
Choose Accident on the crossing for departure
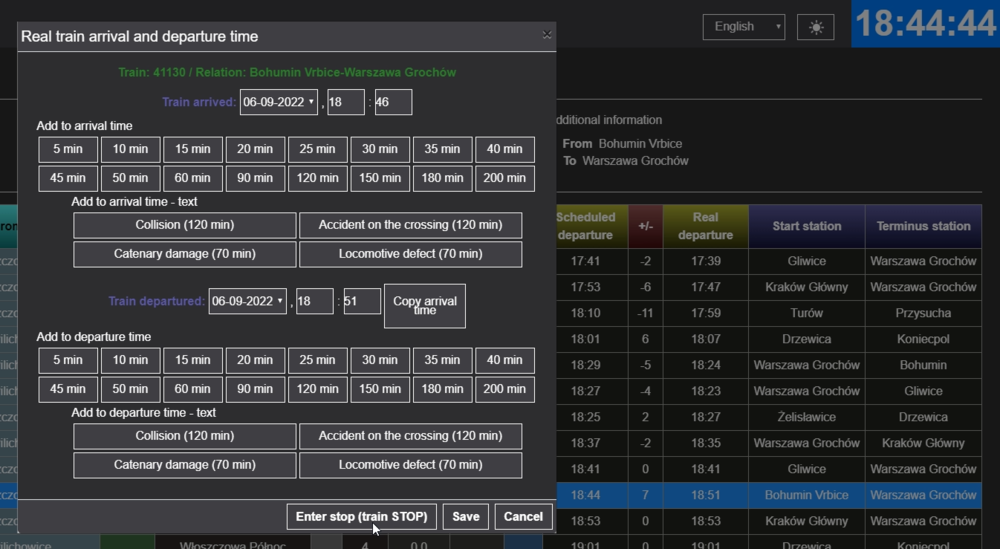pos(410,436)
